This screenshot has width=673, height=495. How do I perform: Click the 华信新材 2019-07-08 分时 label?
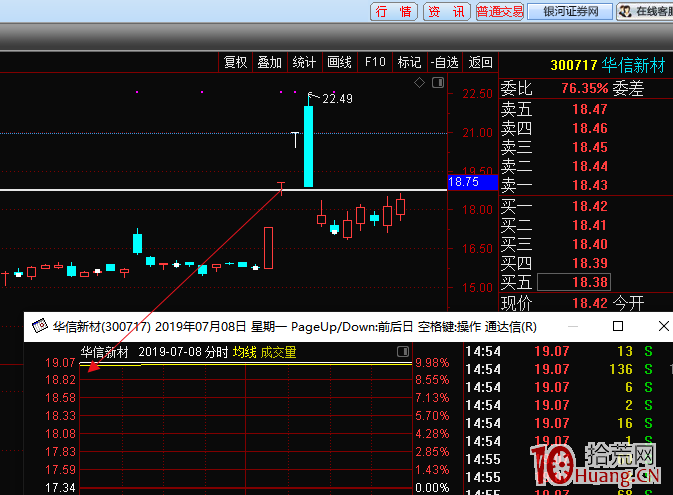click(155, 352)
